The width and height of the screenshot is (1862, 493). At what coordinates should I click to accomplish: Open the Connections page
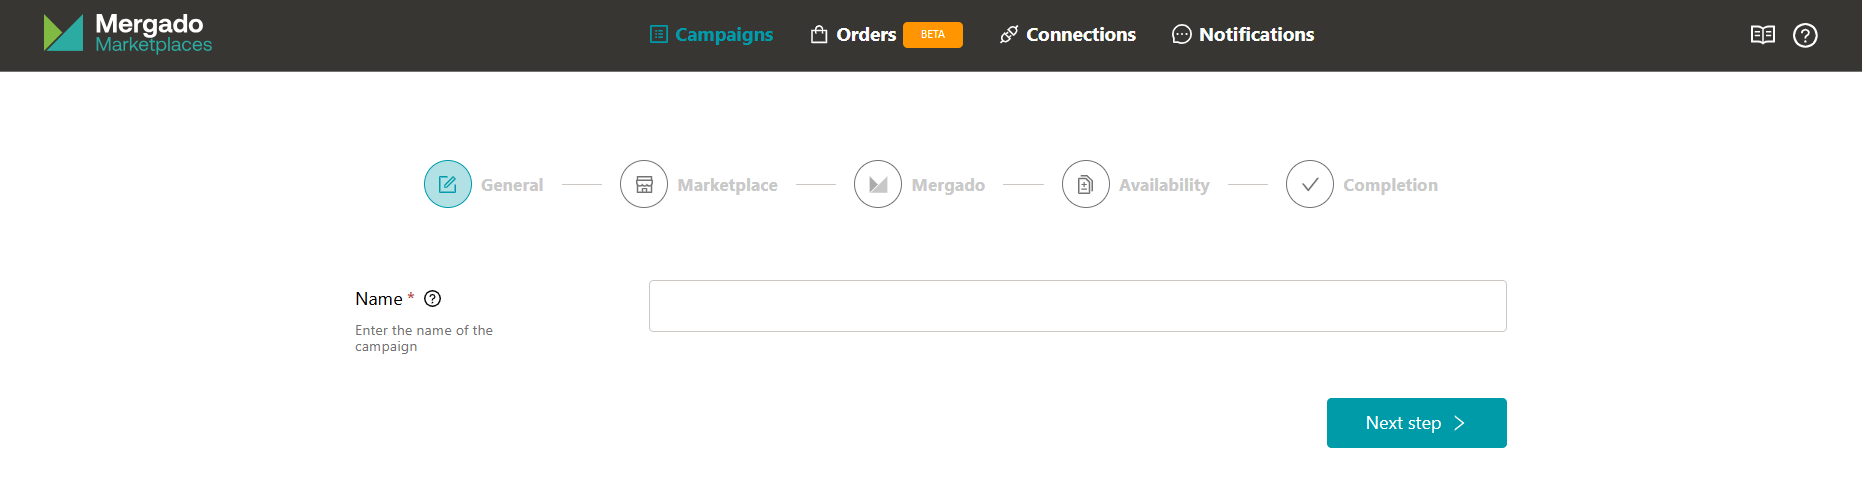tap(1068, 35)
